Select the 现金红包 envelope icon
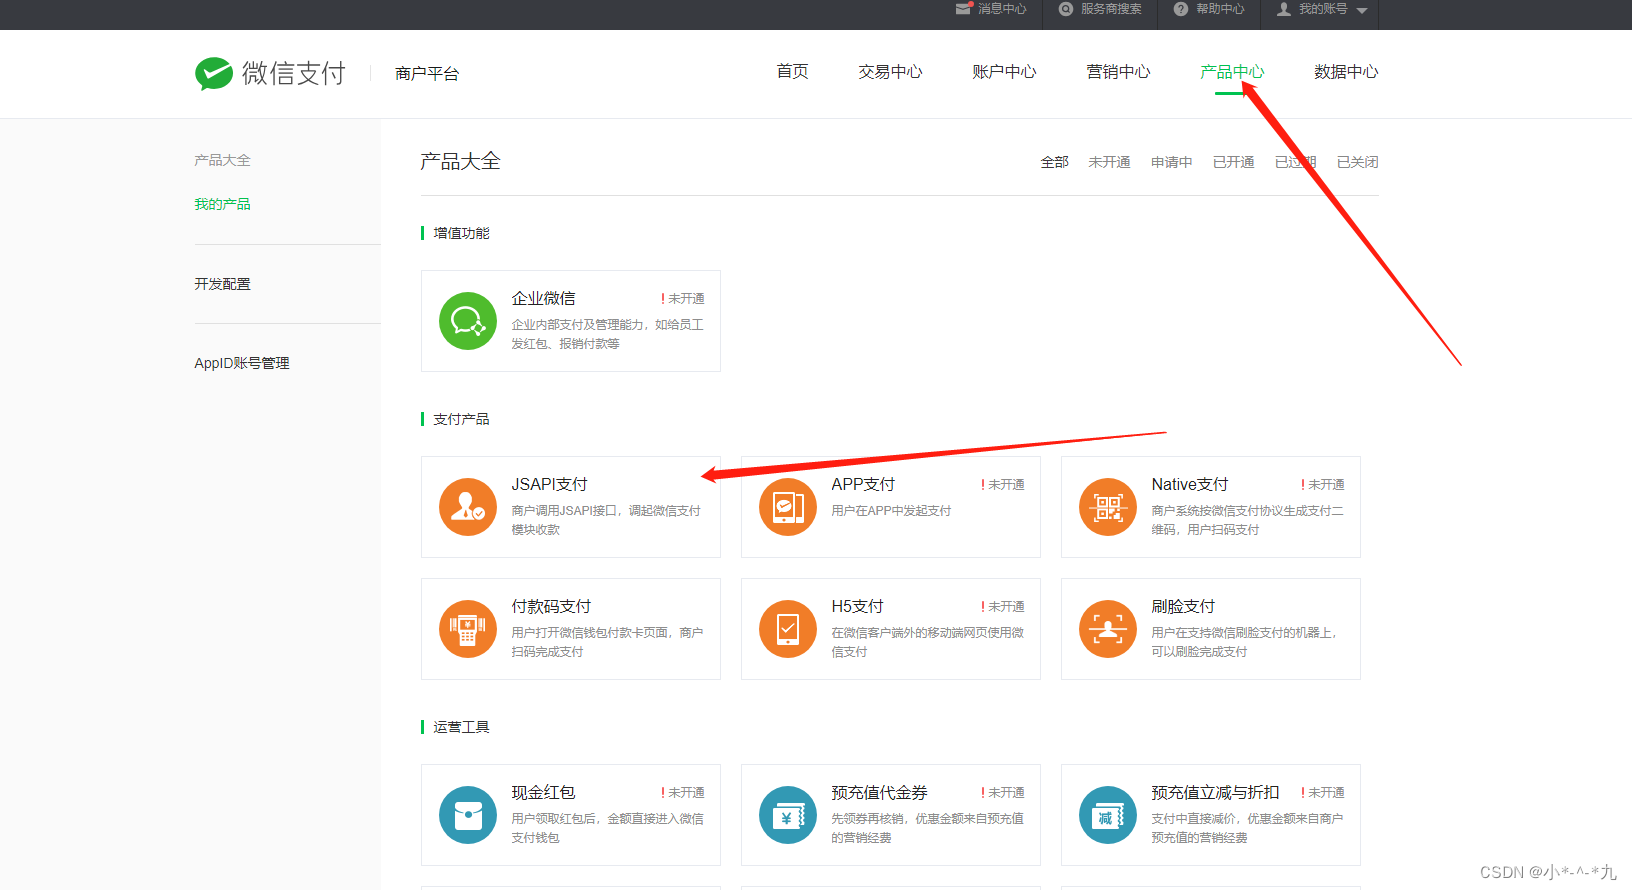The width and height of the screenshot is (1632, 890). pos(468,815)
